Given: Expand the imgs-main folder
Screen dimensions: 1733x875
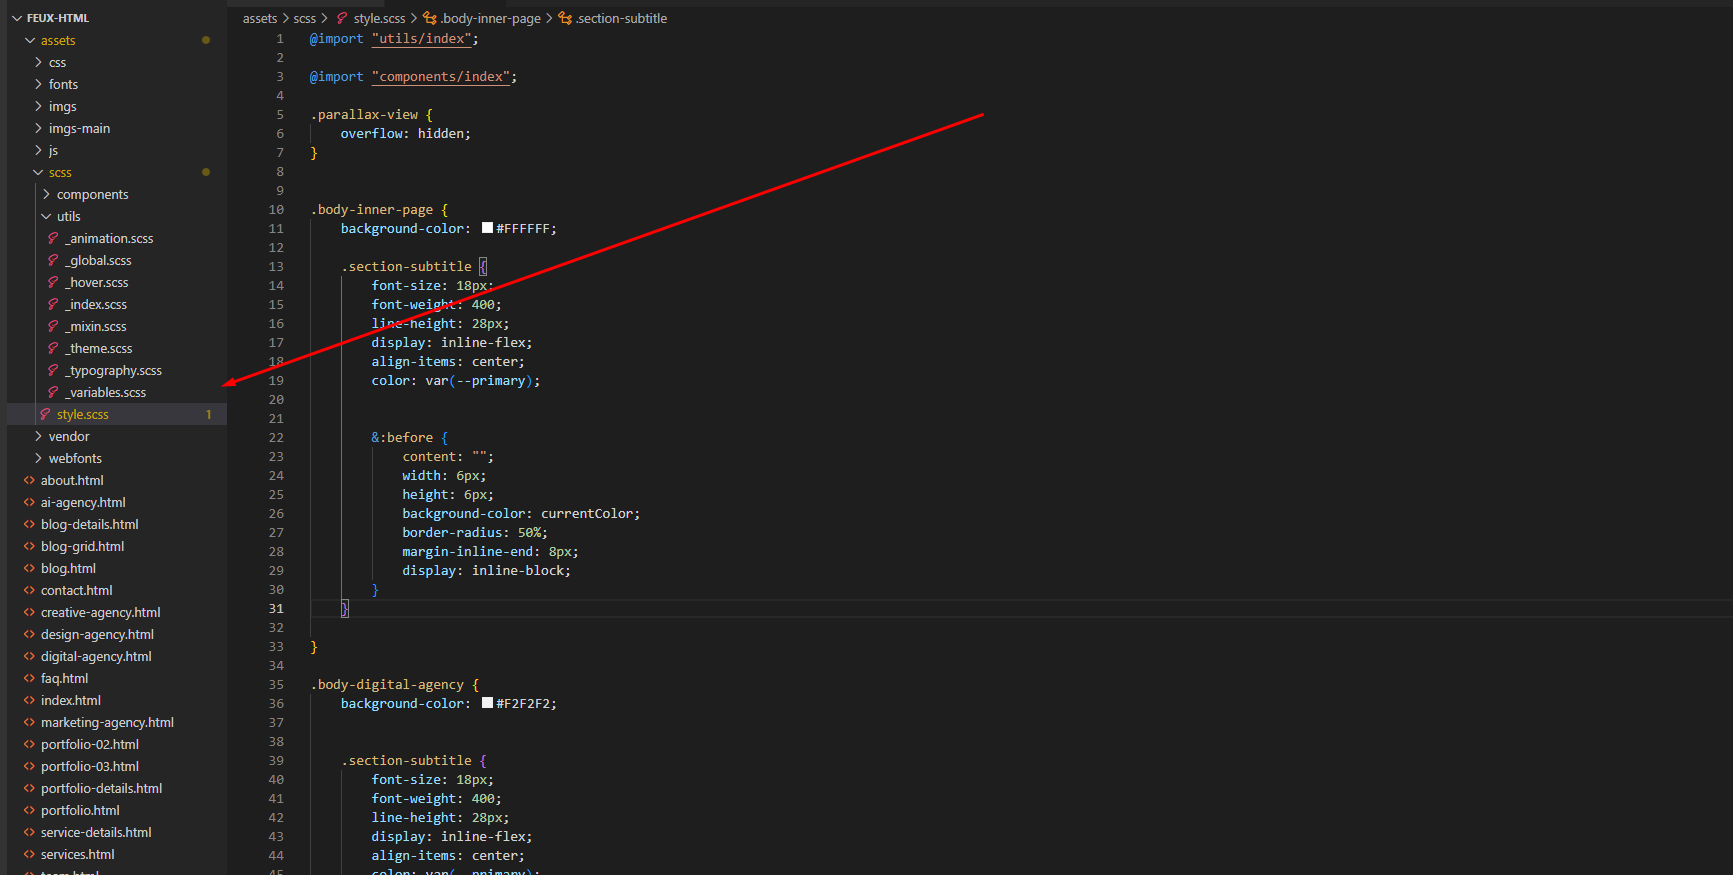Looking at the screenshot, I should tap(38, 128).
